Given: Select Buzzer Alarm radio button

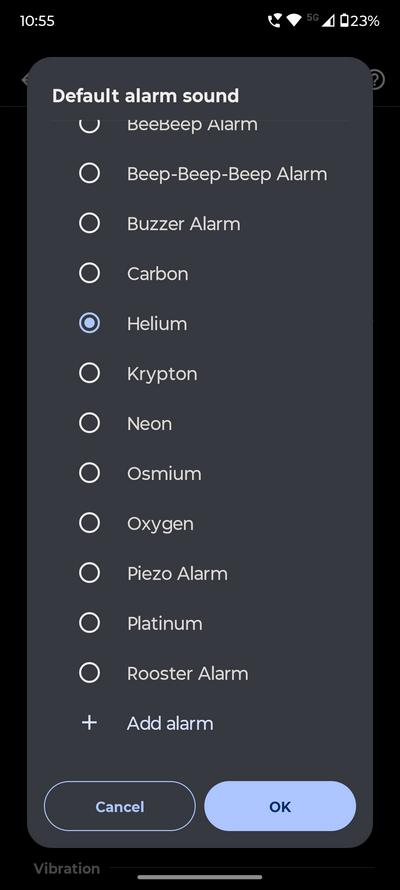Looking at the screenshot, I should pyautogui.click(x=89, y=223).
